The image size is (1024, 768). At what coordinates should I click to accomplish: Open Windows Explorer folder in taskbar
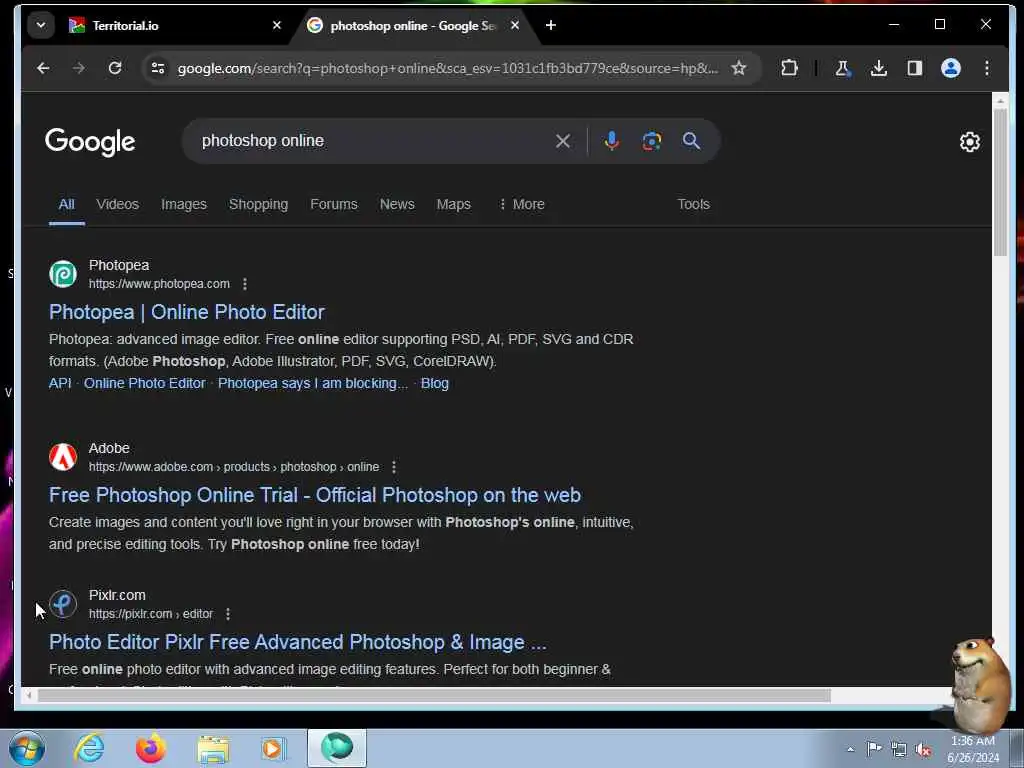click(x=213, y=749)
